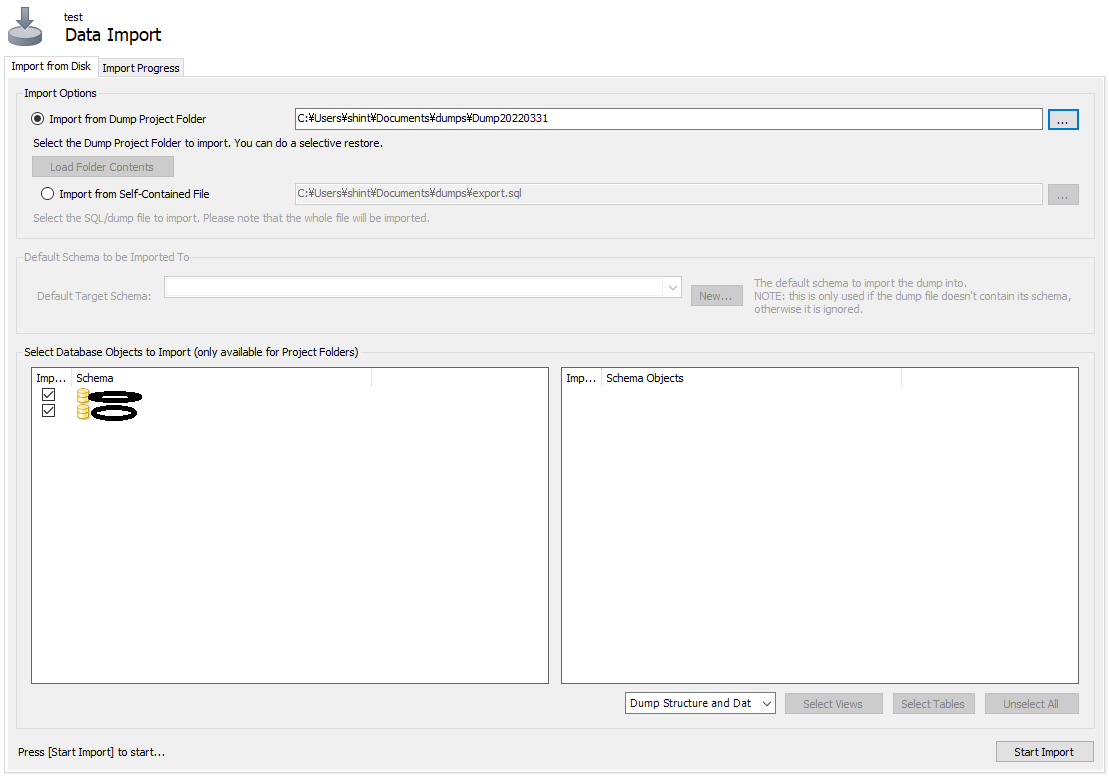The height and width of the screenshot is (781, 1109).
Task: Toggle second schema import checkbox
Action: click(x=48, y=411)
